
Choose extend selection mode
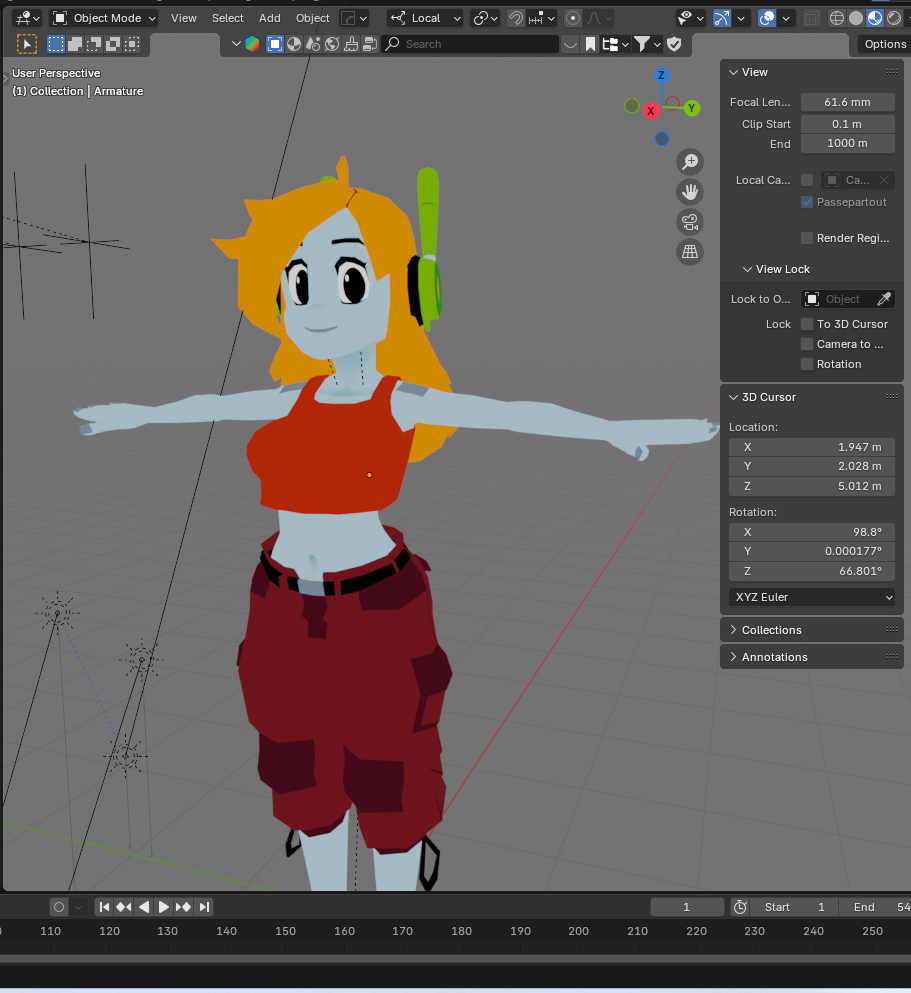(75, 44)
